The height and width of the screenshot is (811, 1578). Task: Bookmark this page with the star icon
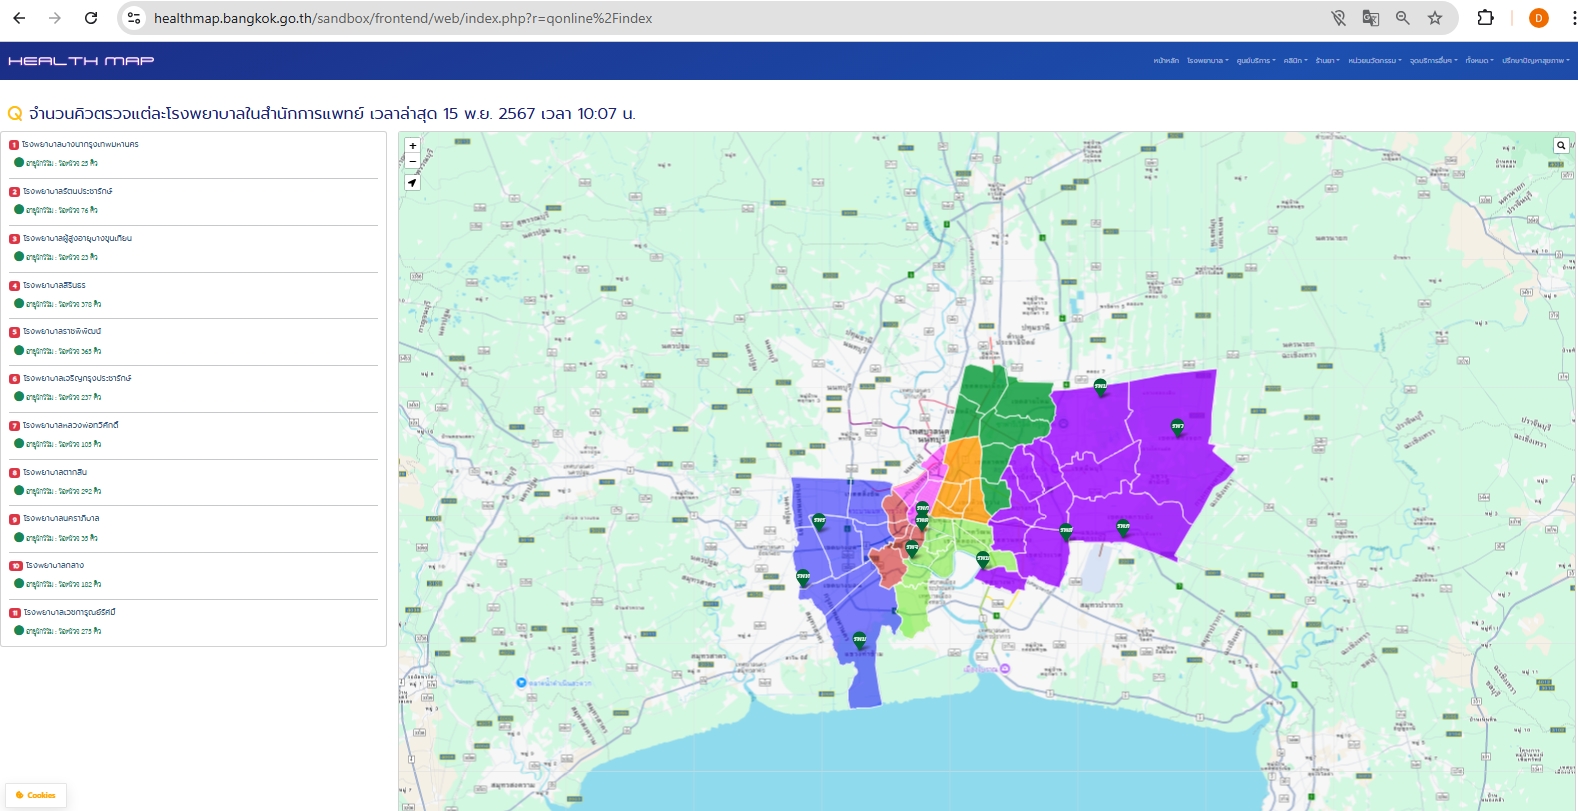tap(1435, 18)
